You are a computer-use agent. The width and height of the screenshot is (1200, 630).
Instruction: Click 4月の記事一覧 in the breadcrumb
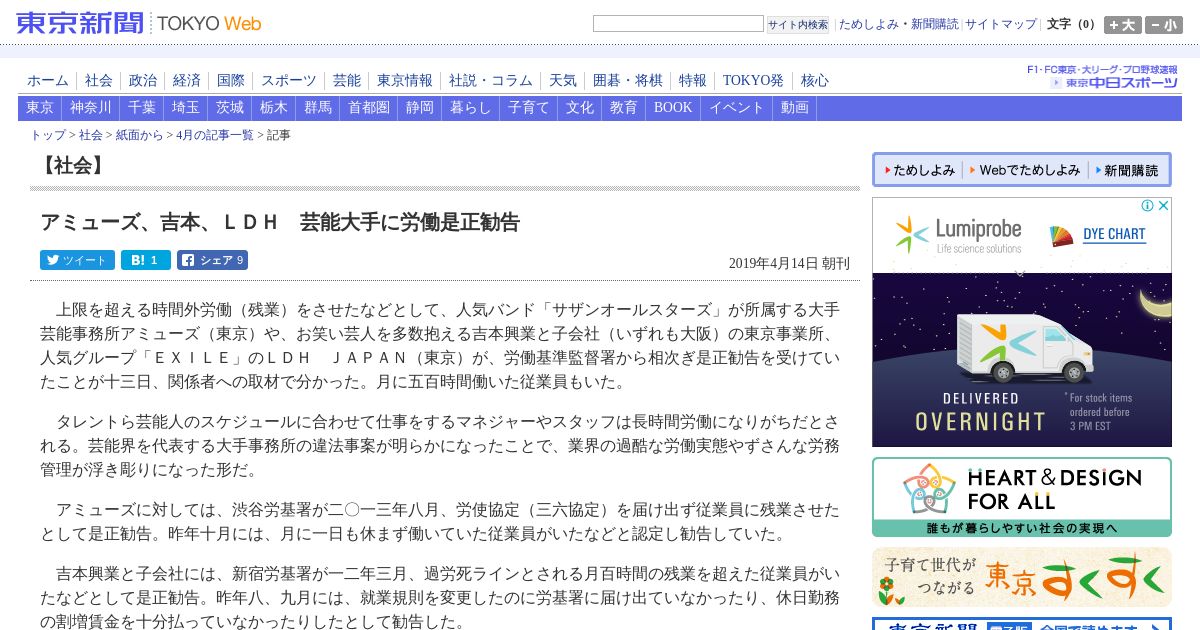click(x=215, y=135)
